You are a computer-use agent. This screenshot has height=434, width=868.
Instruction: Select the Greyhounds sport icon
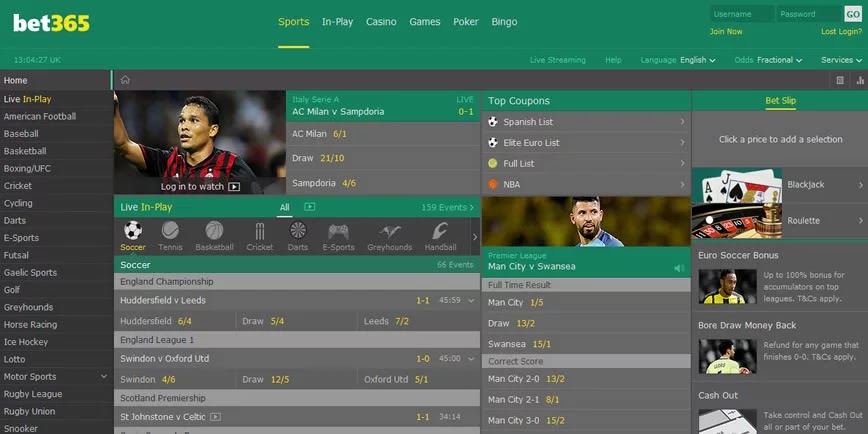390,231
